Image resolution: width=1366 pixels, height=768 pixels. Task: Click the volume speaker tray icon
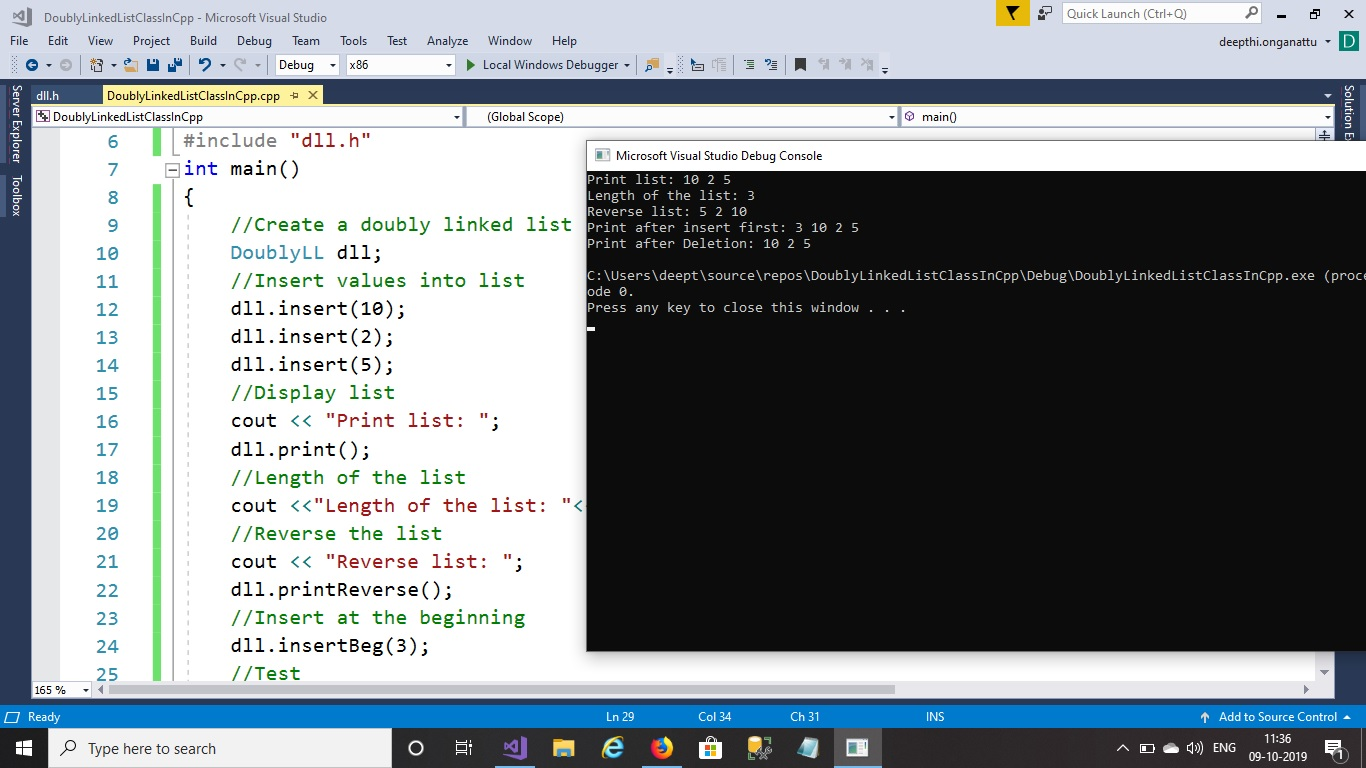pyautogui.click(x=1194, y=748)
